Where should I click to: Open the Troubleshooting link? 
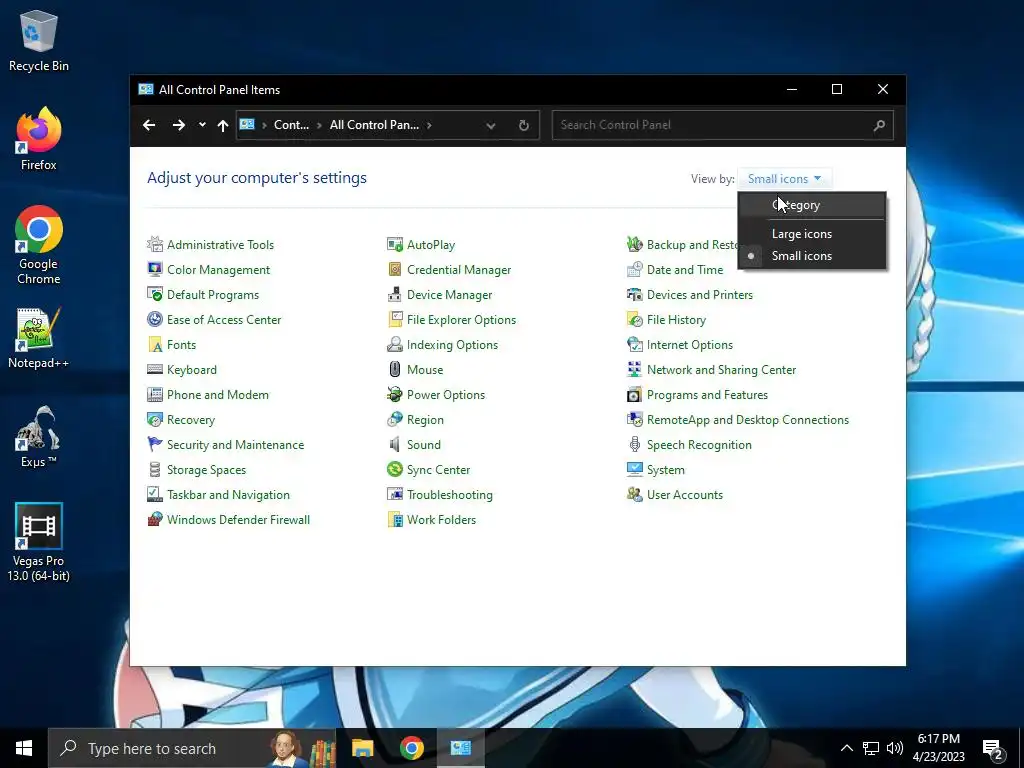[x=449, y=495]
